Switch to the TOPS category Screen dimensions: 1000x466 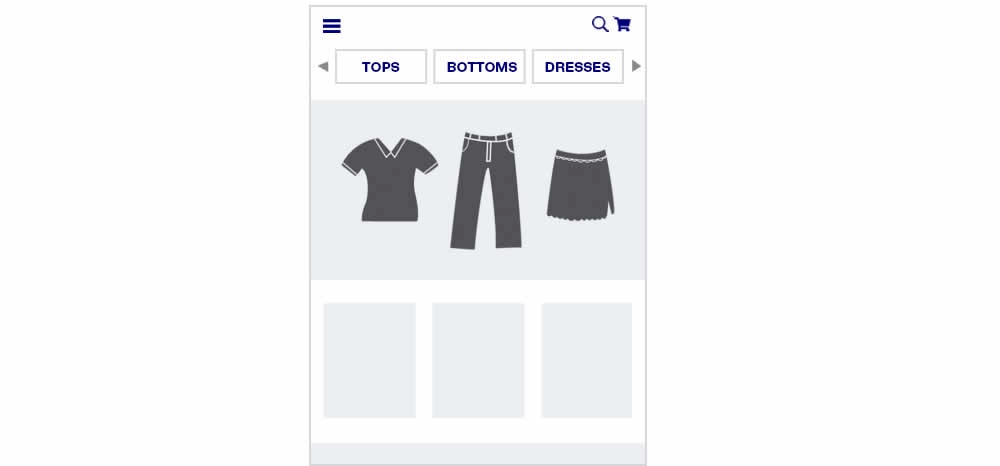381,66
